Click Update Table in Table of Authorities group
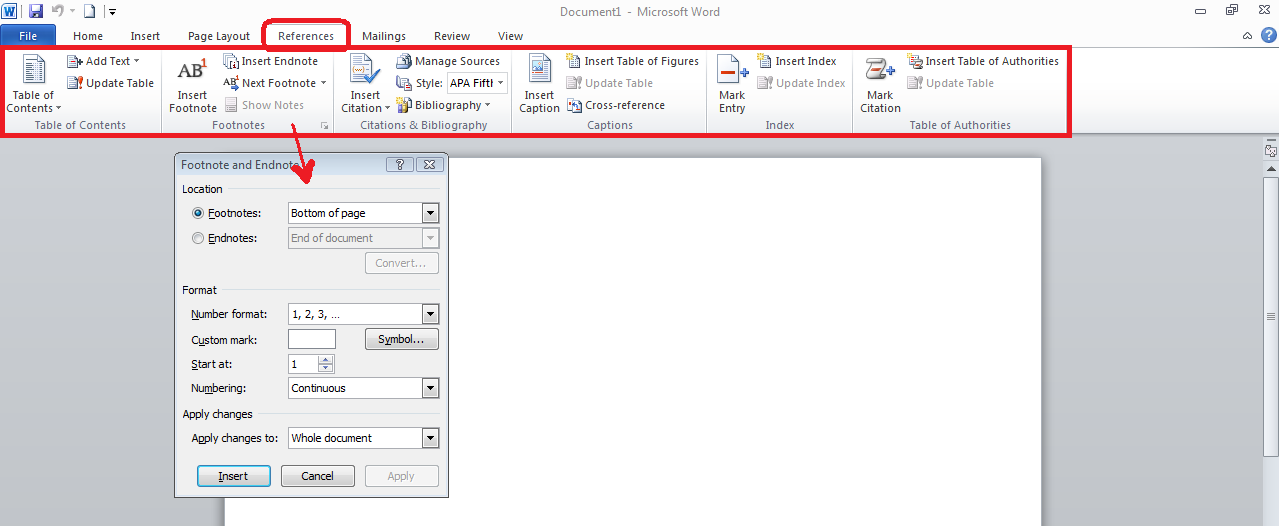The height and width of the screenshot is (526, 1279). 950,83
